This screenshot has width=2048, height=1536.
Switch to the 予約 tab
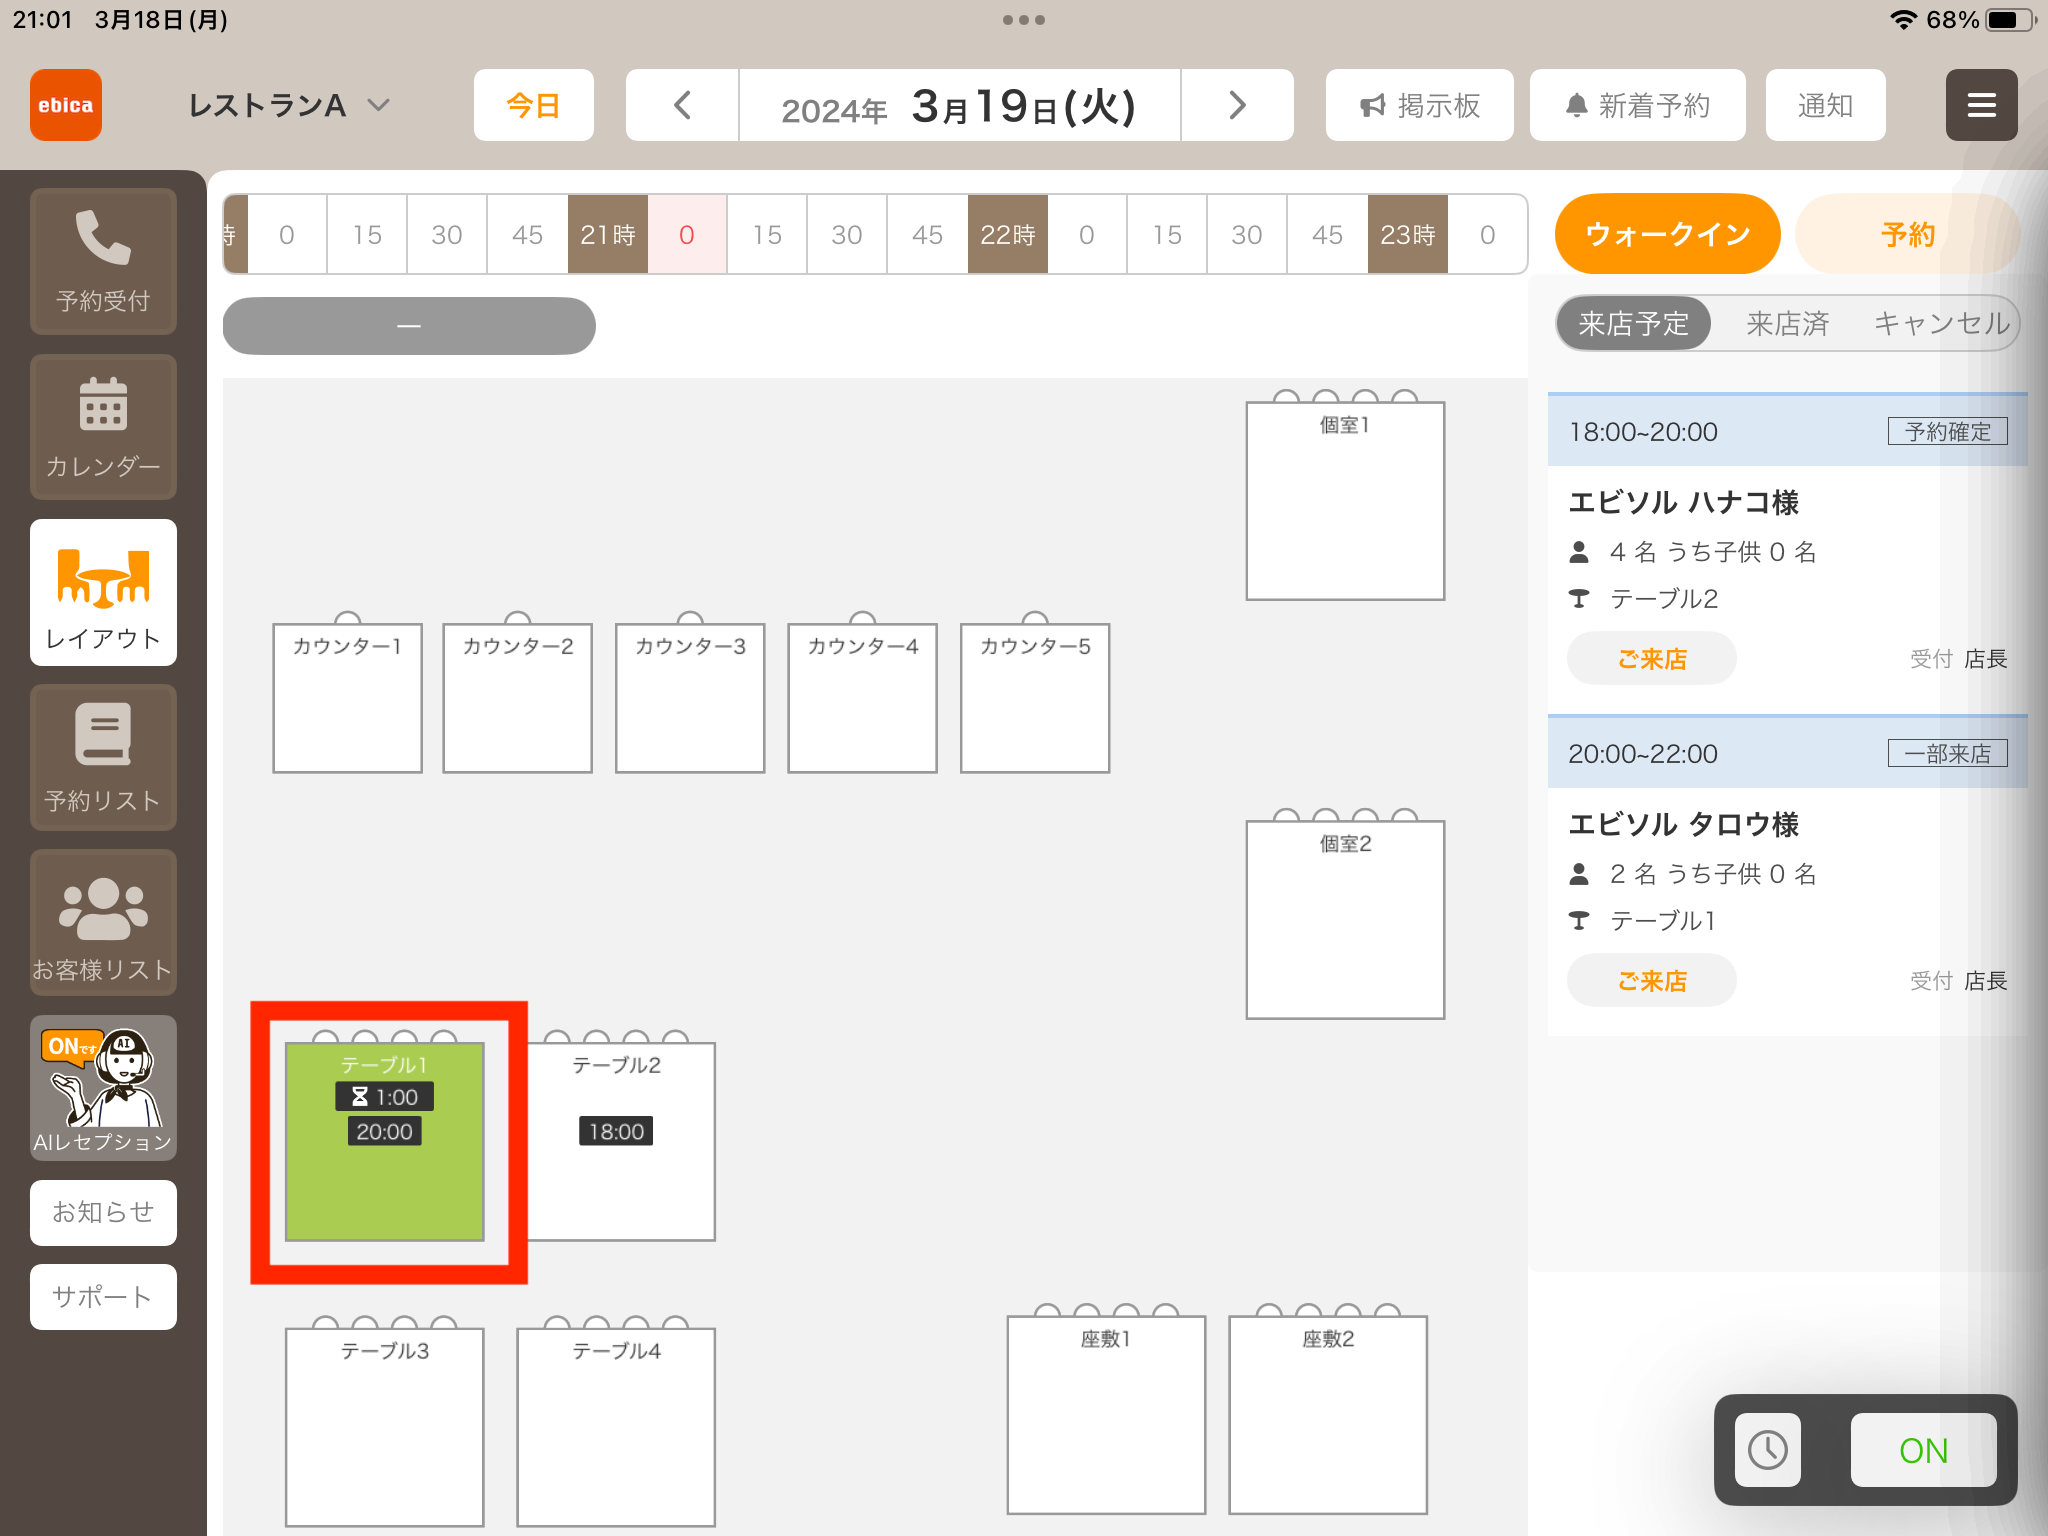coord(1907,234)
